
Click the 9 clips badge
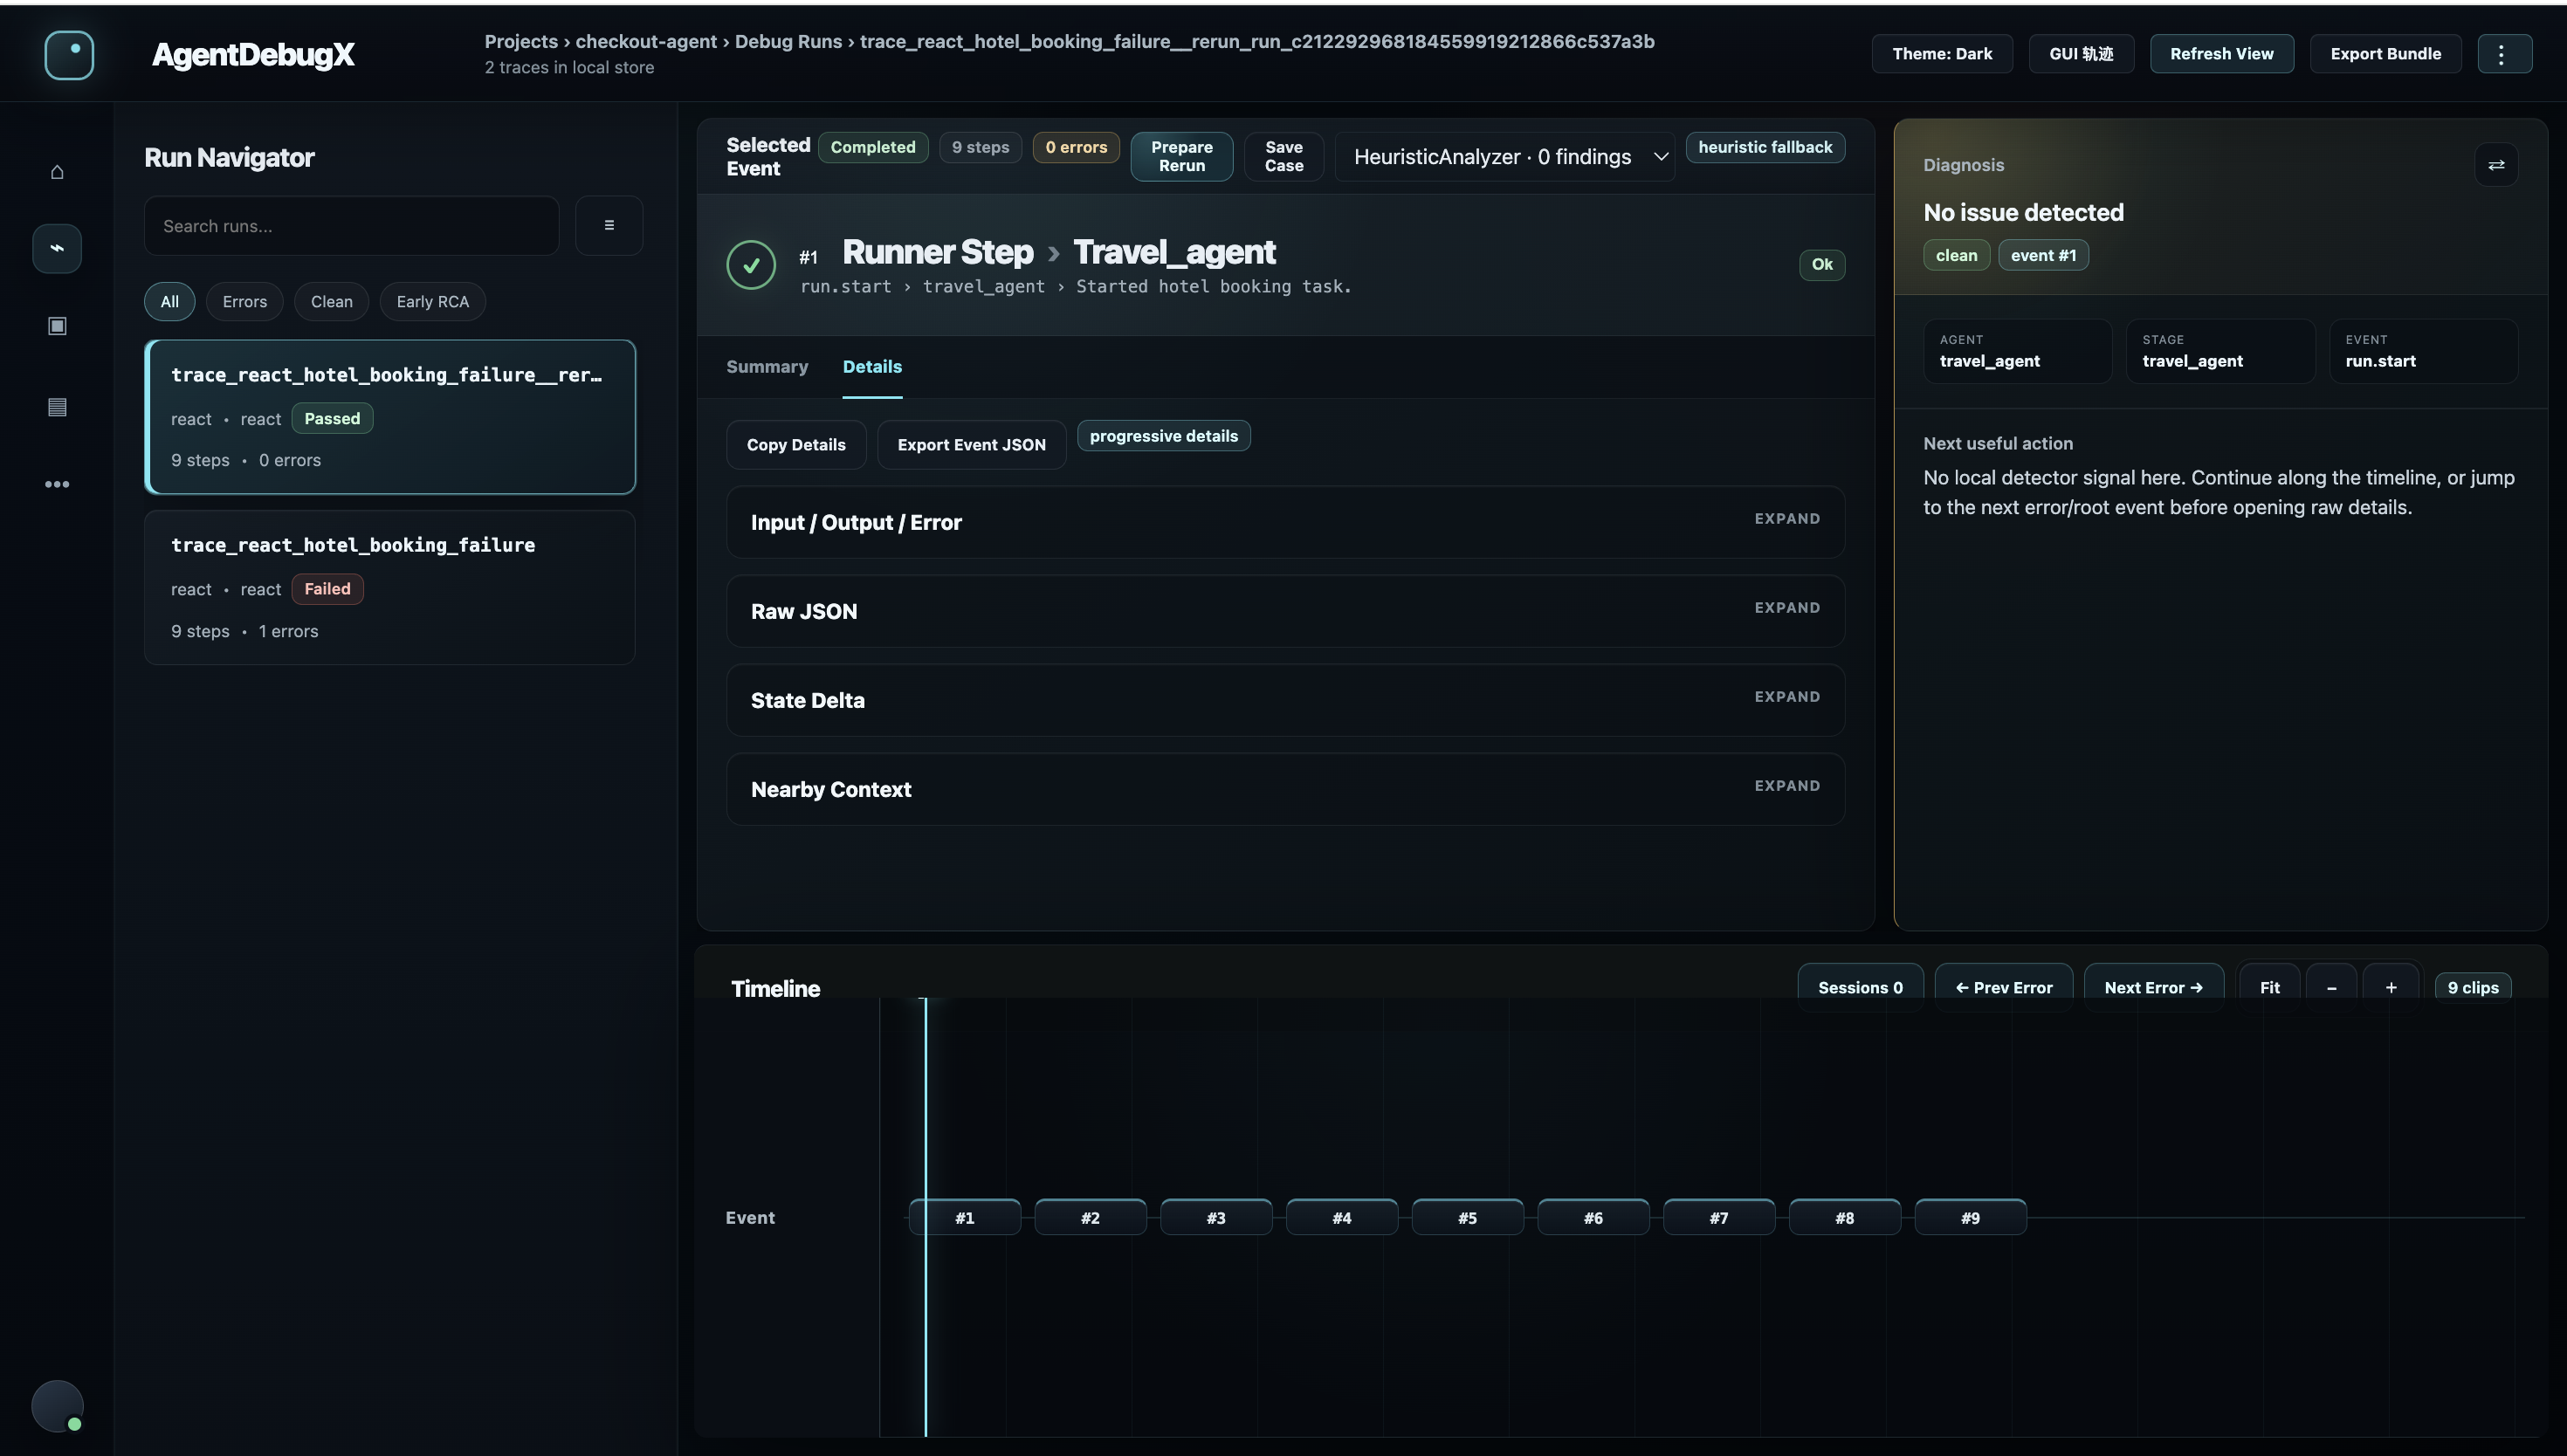[2472, 987]
